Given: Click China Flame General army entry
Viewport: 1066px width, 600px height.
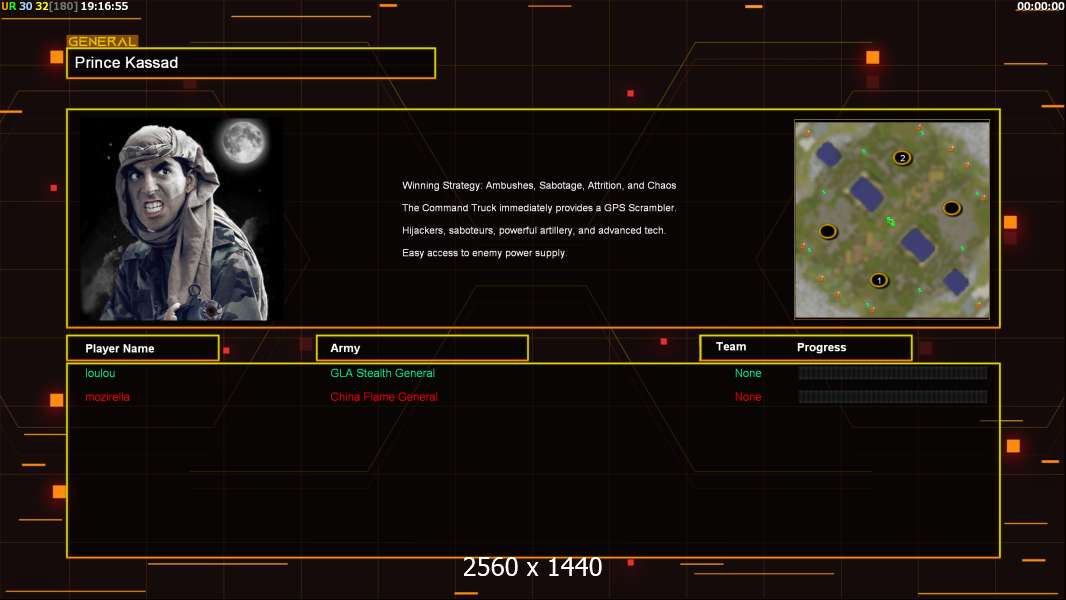Looking at the screenshot, I should [x=384, y=397].
